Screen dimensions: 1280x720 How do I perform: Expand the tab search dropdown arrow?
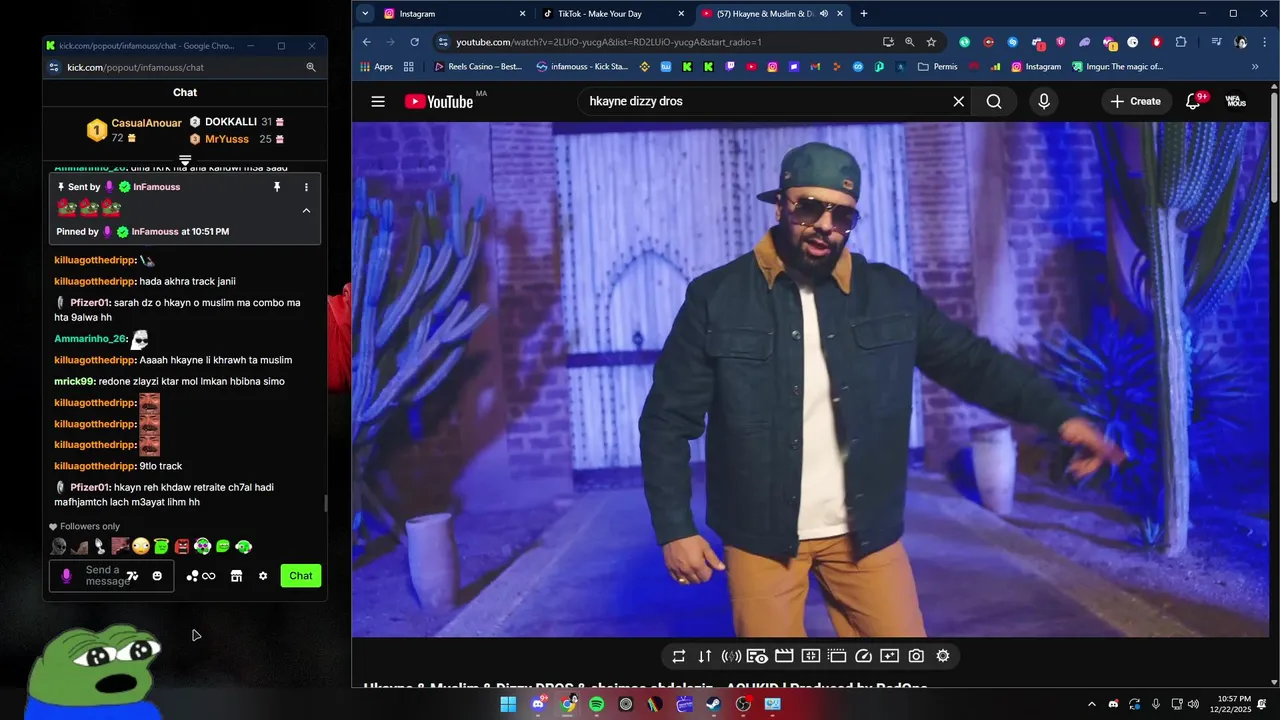[364, 14]
